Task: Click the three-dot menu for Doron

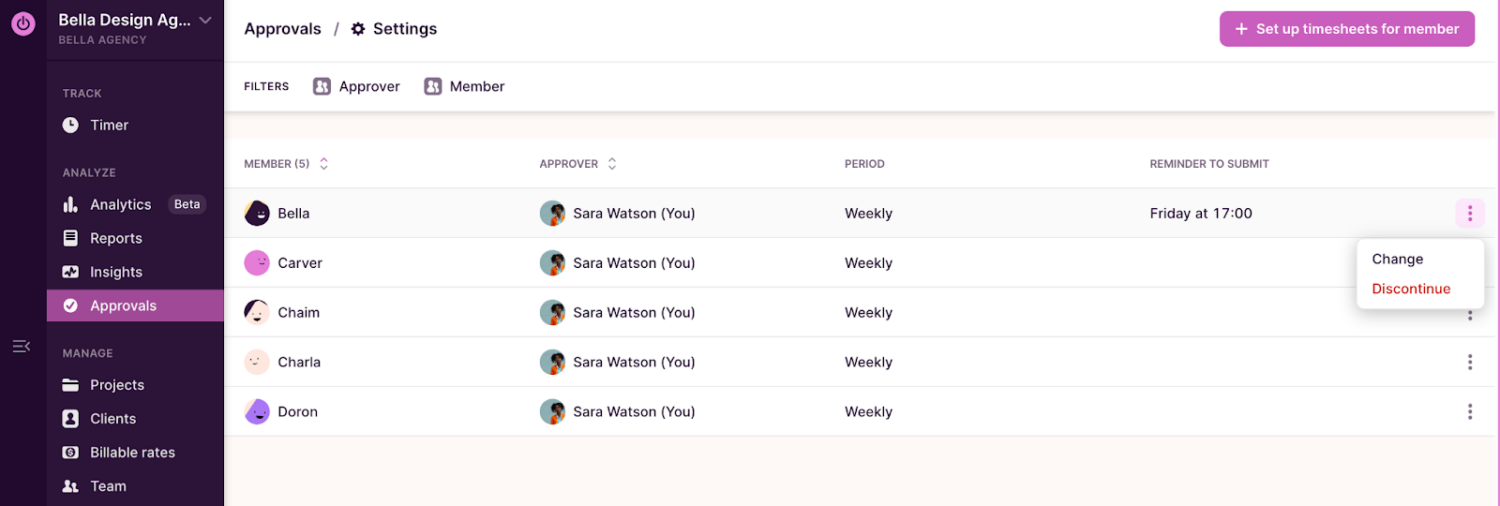Action: tap(1469, 412)
